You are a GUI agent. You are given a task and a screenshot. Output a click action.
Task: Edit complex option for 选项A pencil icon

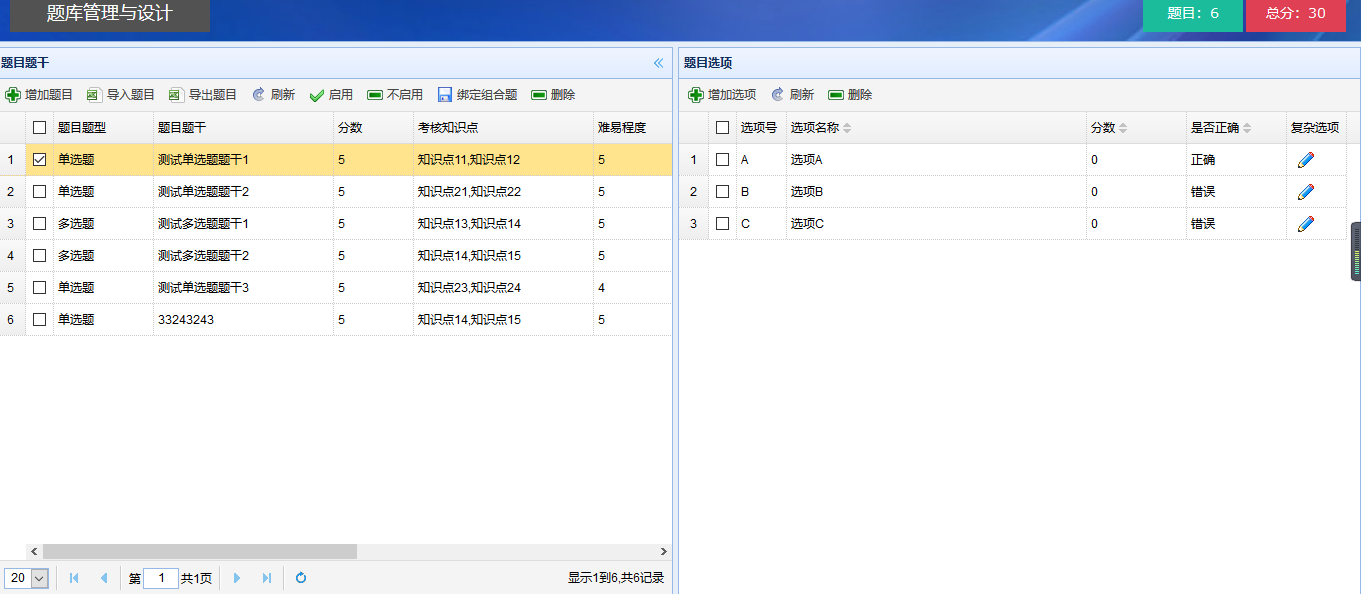pyautogui.click(x=1305, y=160)
